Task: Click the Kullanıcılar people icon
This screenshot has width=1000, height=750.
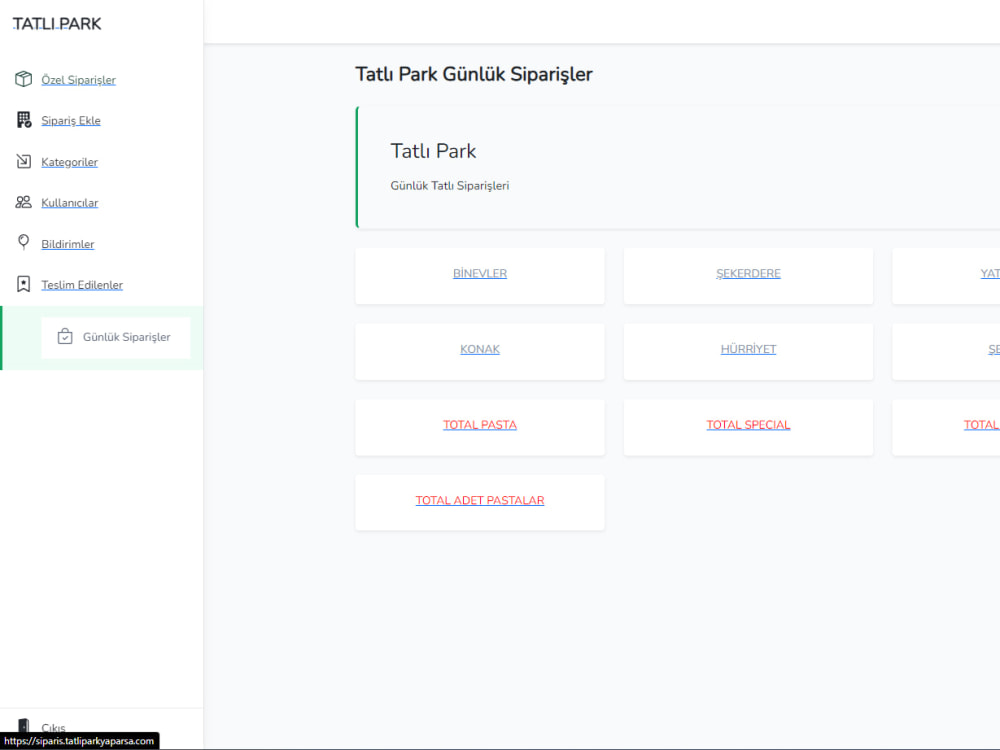Action: (24, 202)
